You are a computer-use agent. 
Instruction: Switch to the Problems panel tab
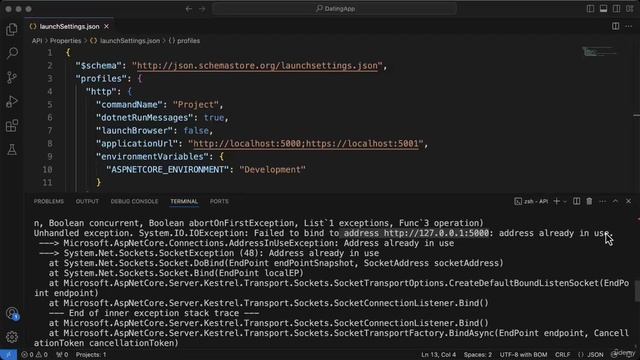[x=49, y=201]
